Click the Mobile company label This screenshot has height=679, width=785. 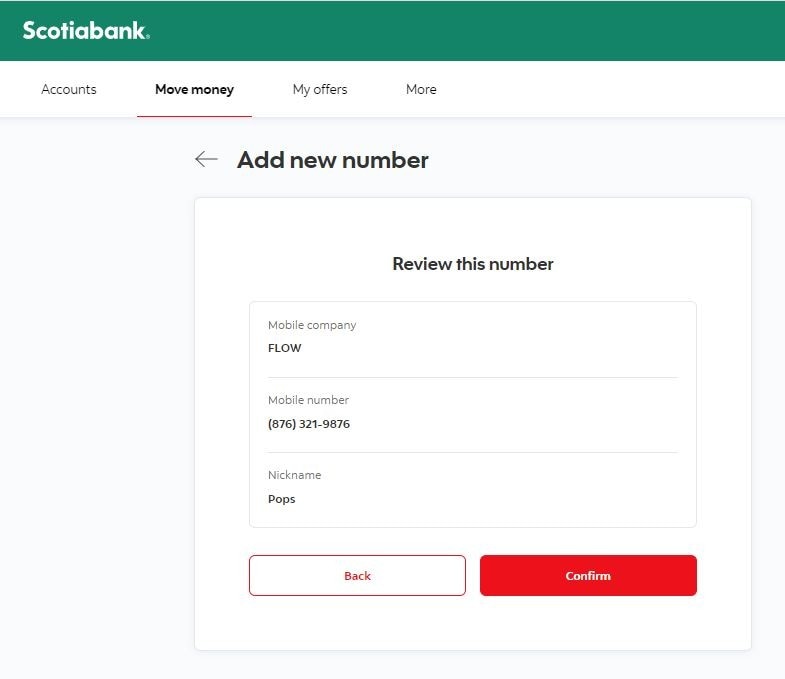(x=312, y=325)
